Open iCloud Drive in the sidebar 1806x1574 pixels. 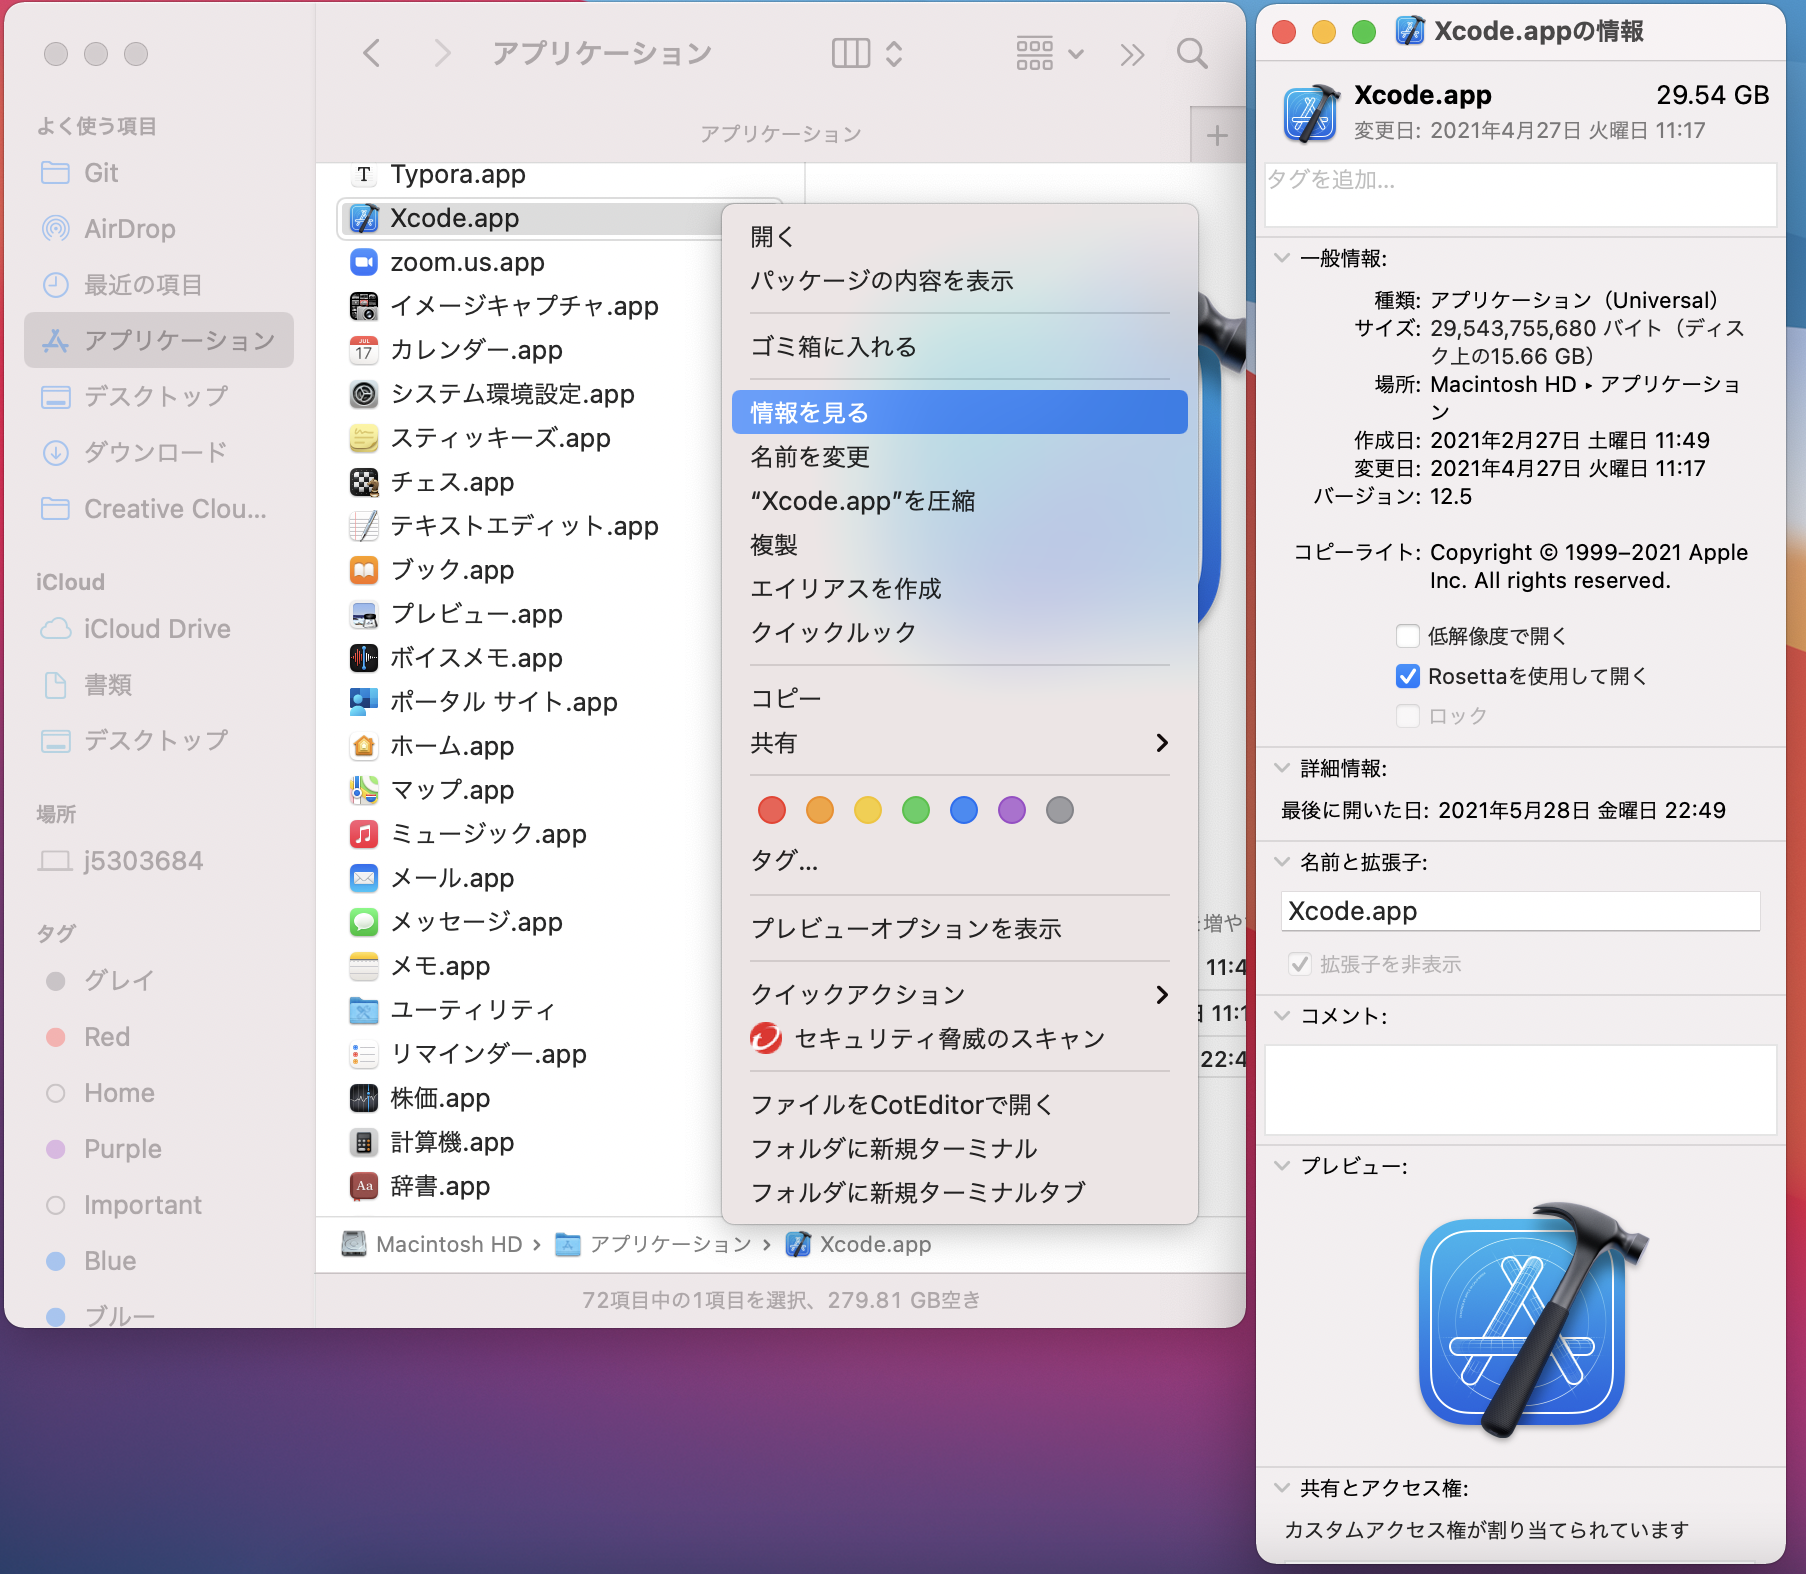tap(156, 628)
